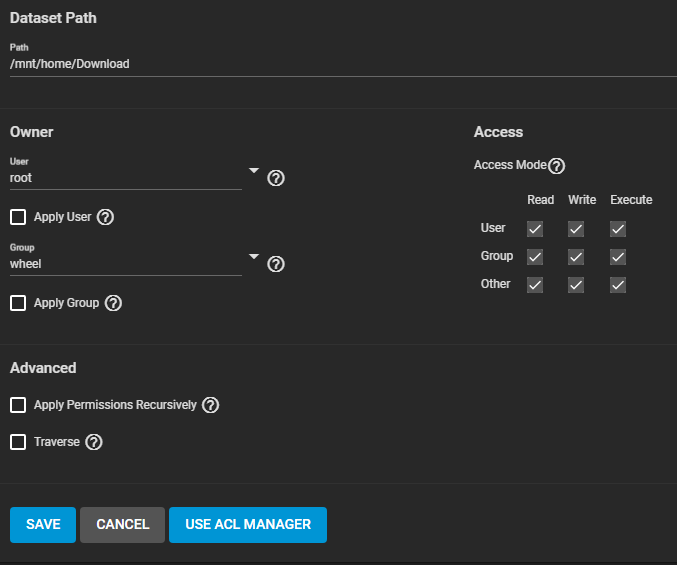Expand the User owner dropdown arrow
This screenshot has height=565, width=677.
pyautogui.click(x=254, y=171)
